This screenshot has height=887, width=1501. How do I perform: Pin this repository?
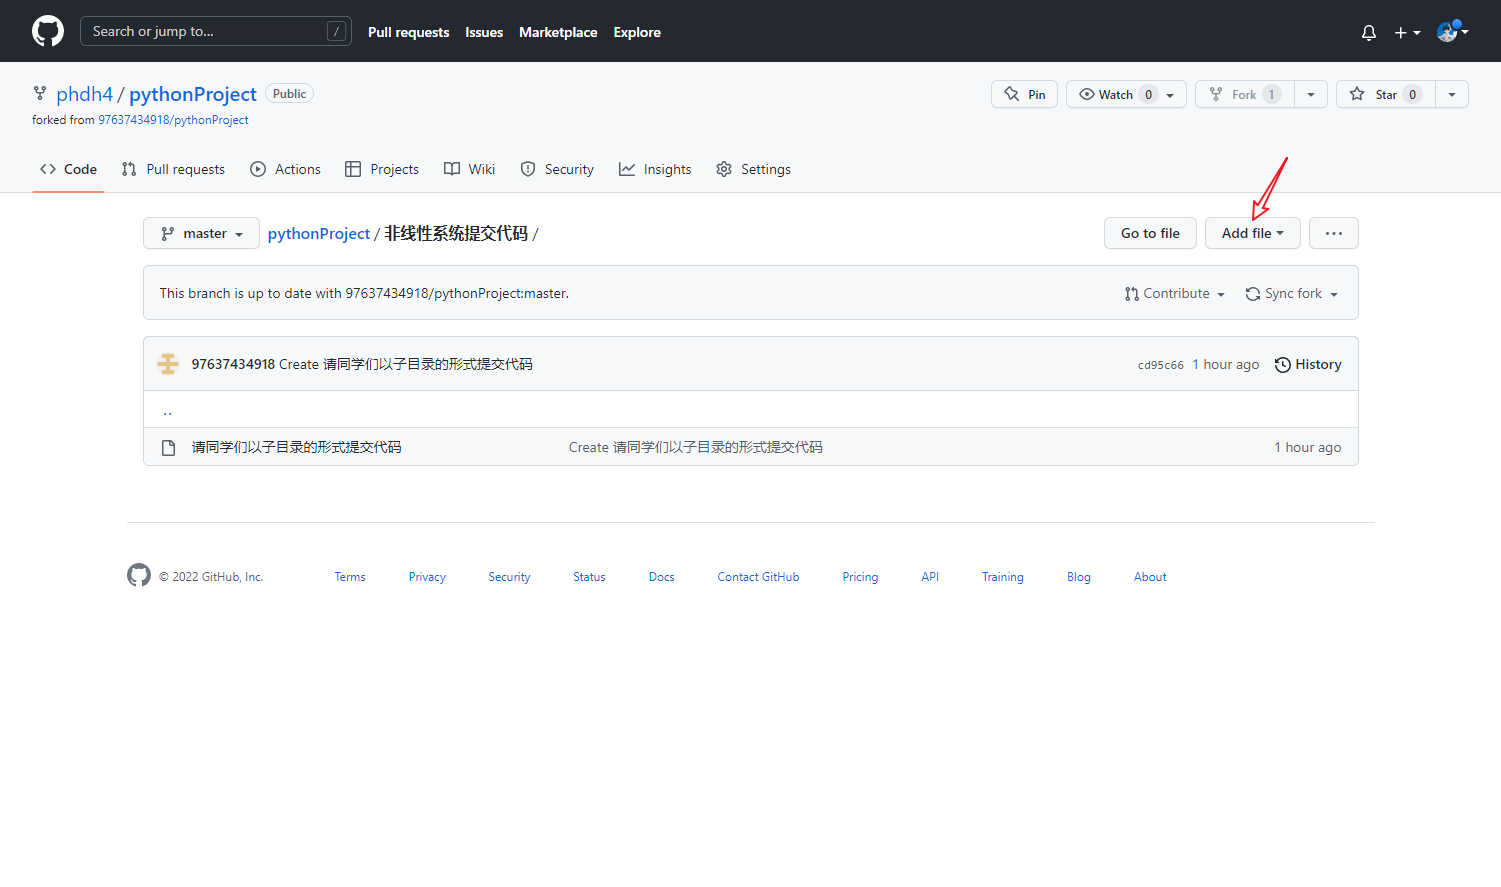pos(1024,94)
